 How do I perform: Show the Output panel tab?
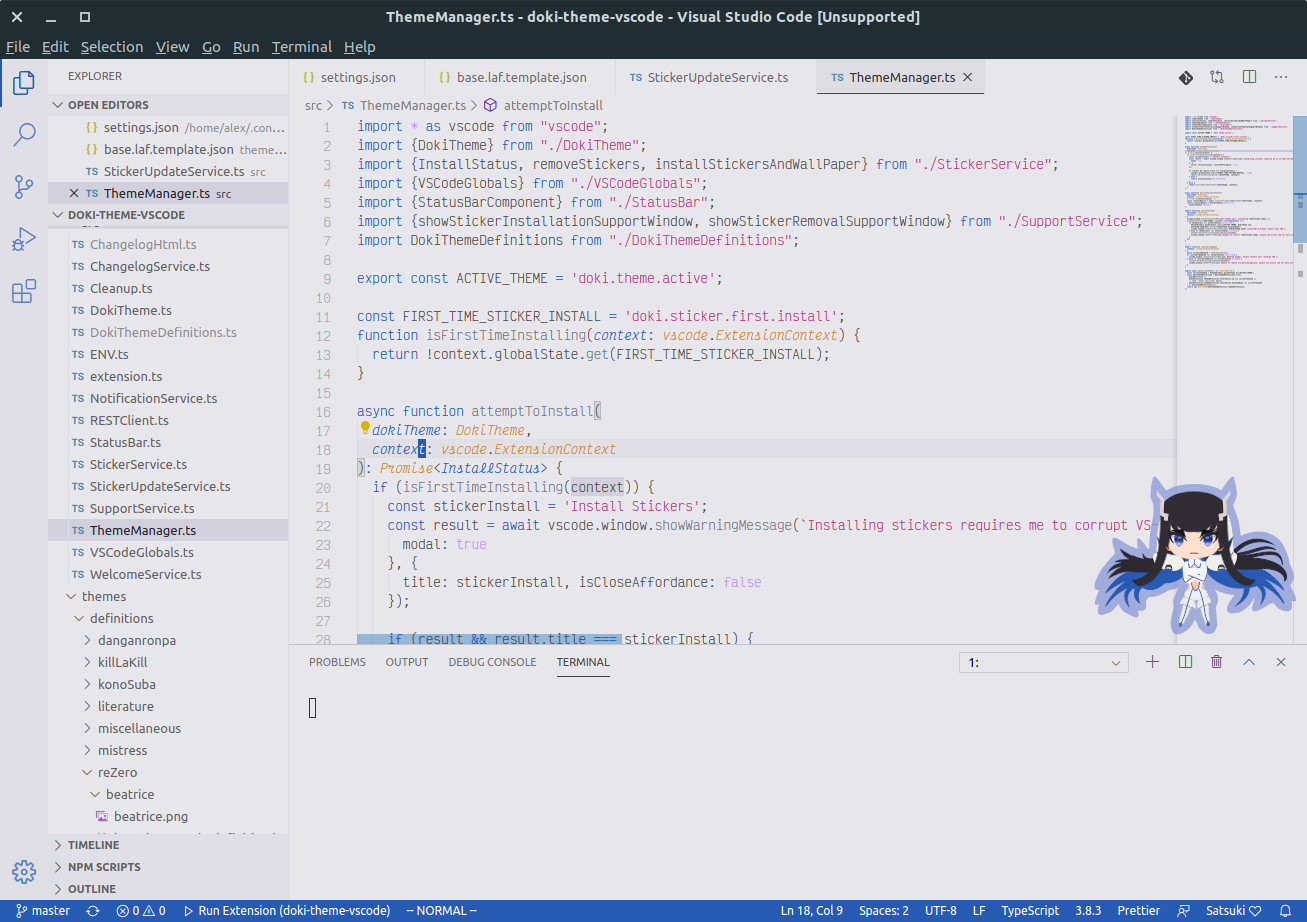[x=407, y=662]
